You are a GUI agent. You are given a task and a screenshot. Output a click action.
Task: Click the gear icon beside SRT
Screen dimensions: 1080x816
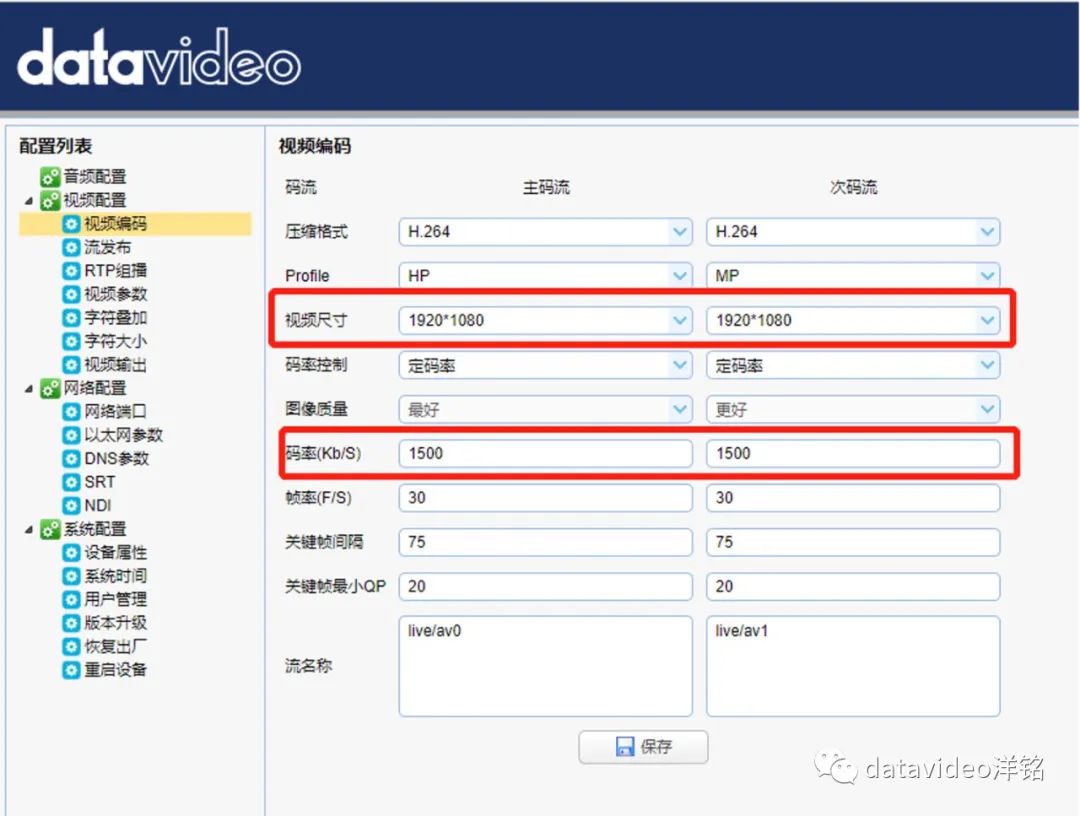tap(71, 482)
